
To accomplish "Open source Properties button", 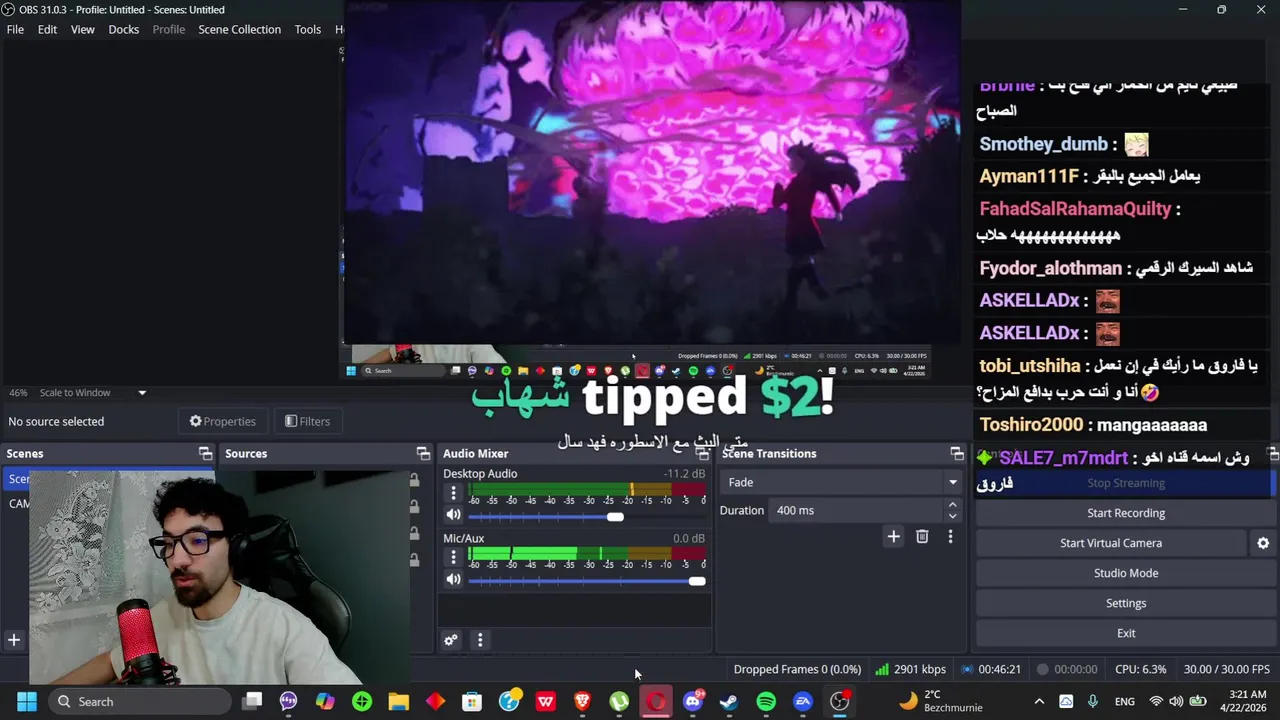I will click(223, 421).
